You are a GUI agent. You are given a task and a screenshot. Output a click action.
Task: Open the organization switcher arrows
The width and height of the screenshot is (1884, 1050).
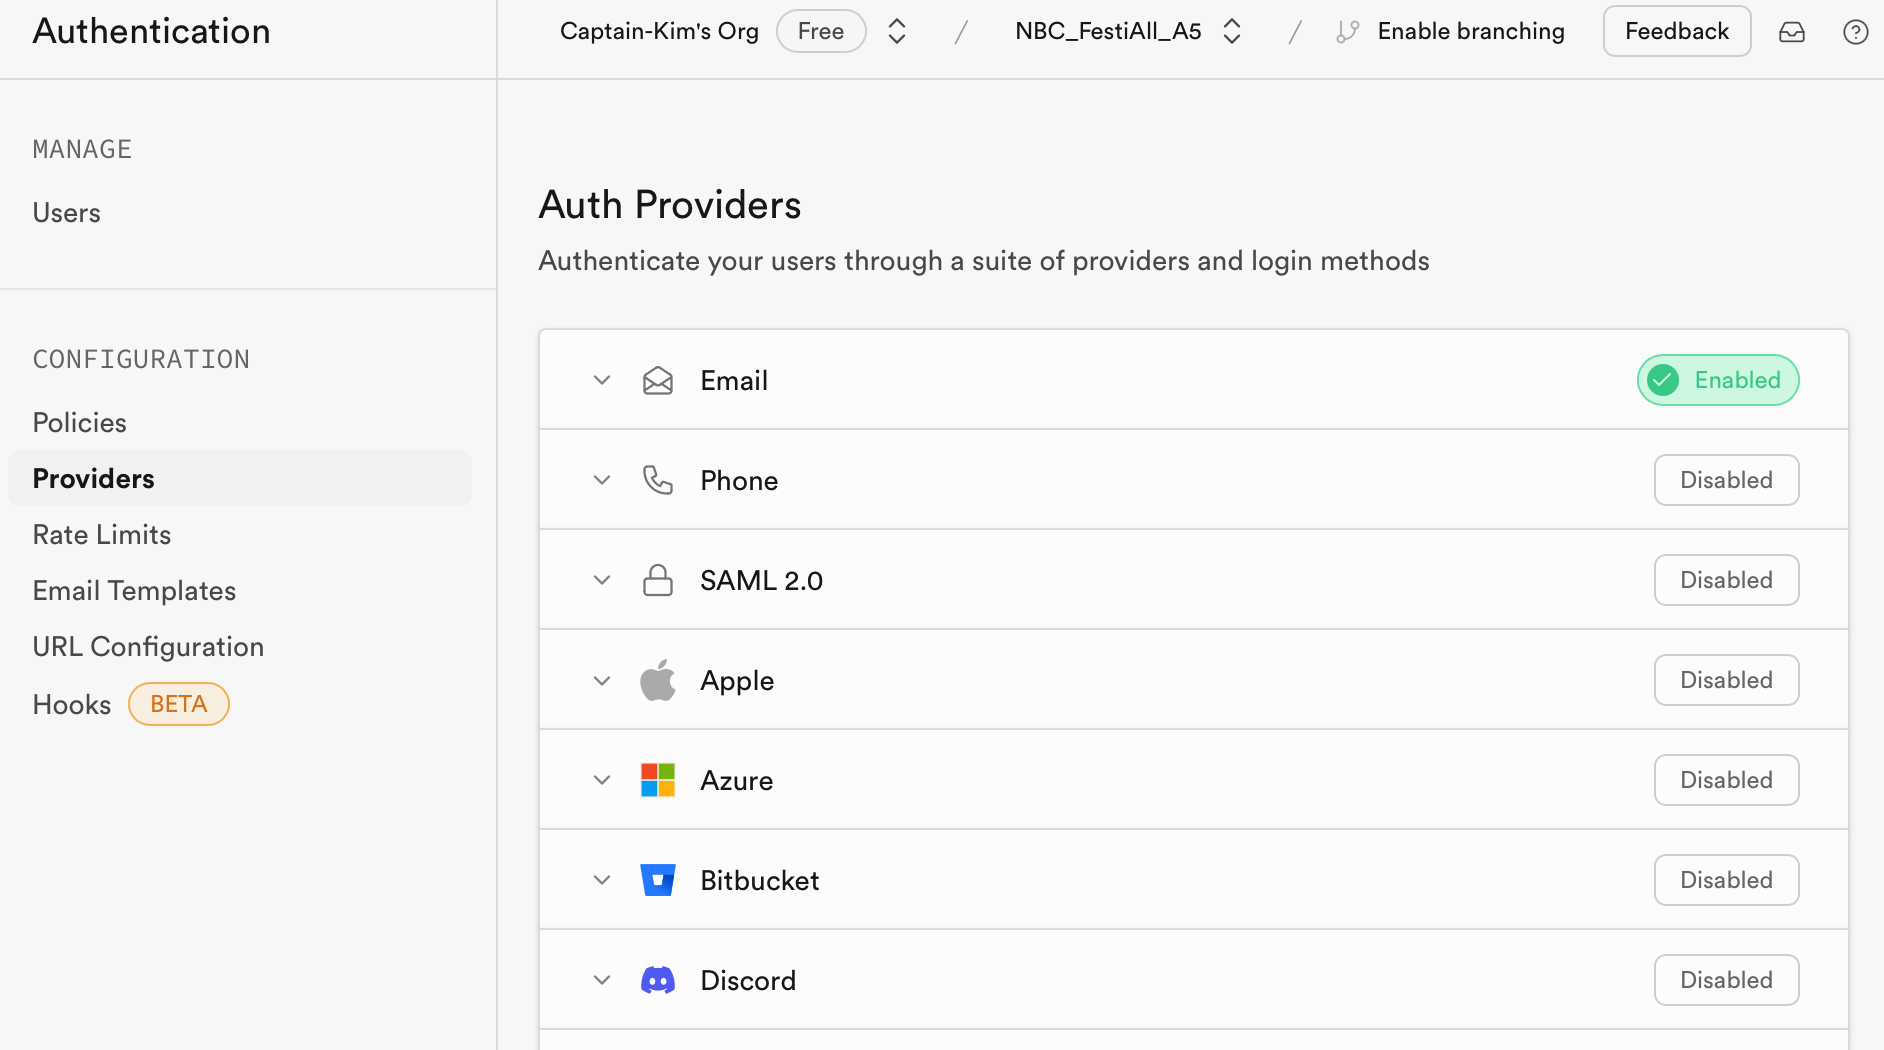[897, 32]
